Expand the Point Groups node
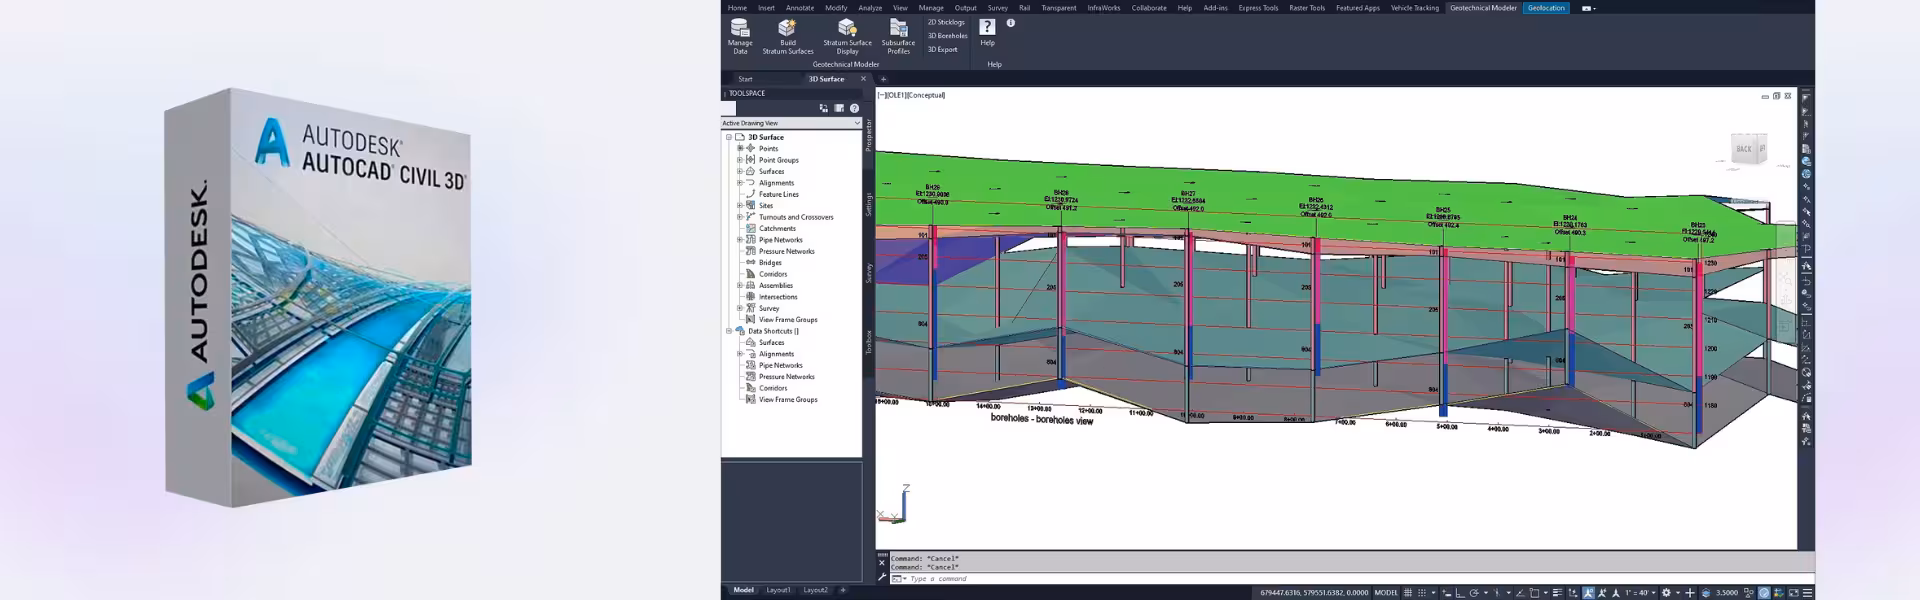 740,160
